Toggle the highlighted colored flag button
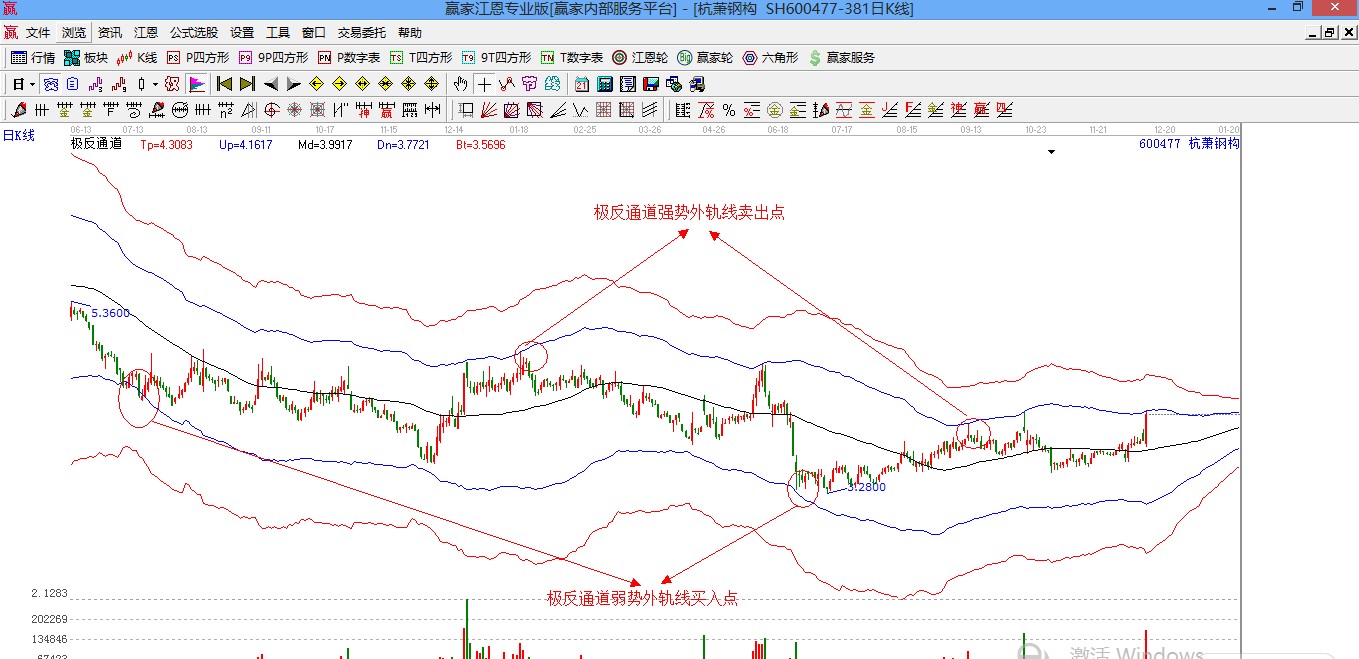Screen dimensions: 1359x659 pos(197,84)
